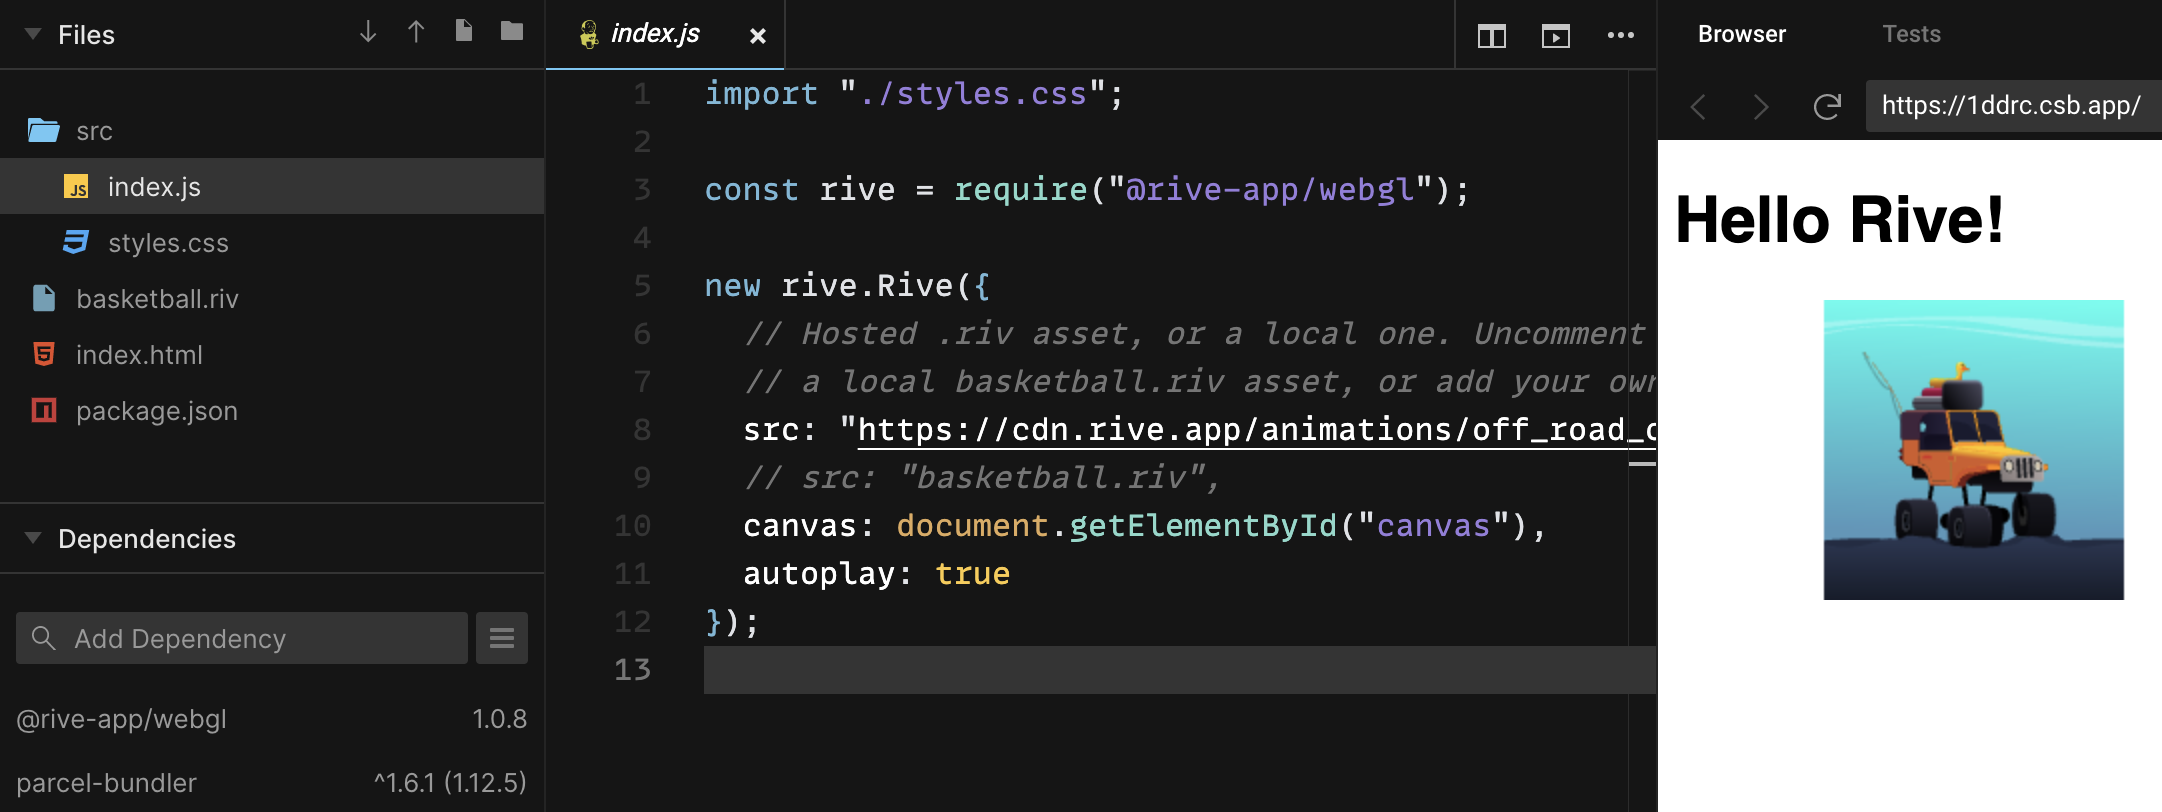The height and width of the screenshot is (812, 2162).
Task: Refresh the preview browser
Action: (1827, 106)
